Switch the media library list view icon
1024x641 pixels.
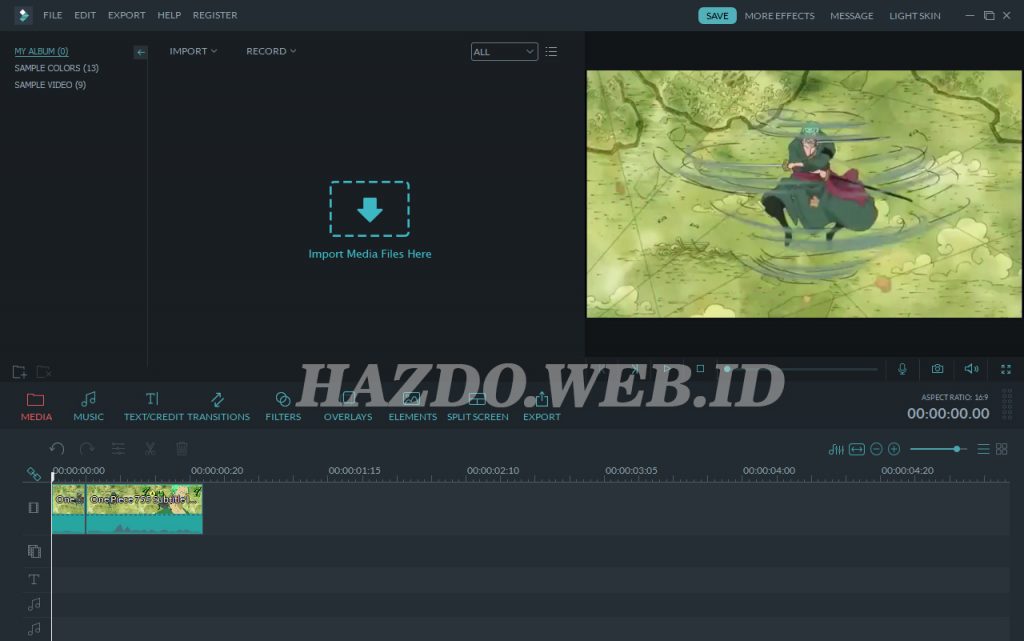[551, 52]
